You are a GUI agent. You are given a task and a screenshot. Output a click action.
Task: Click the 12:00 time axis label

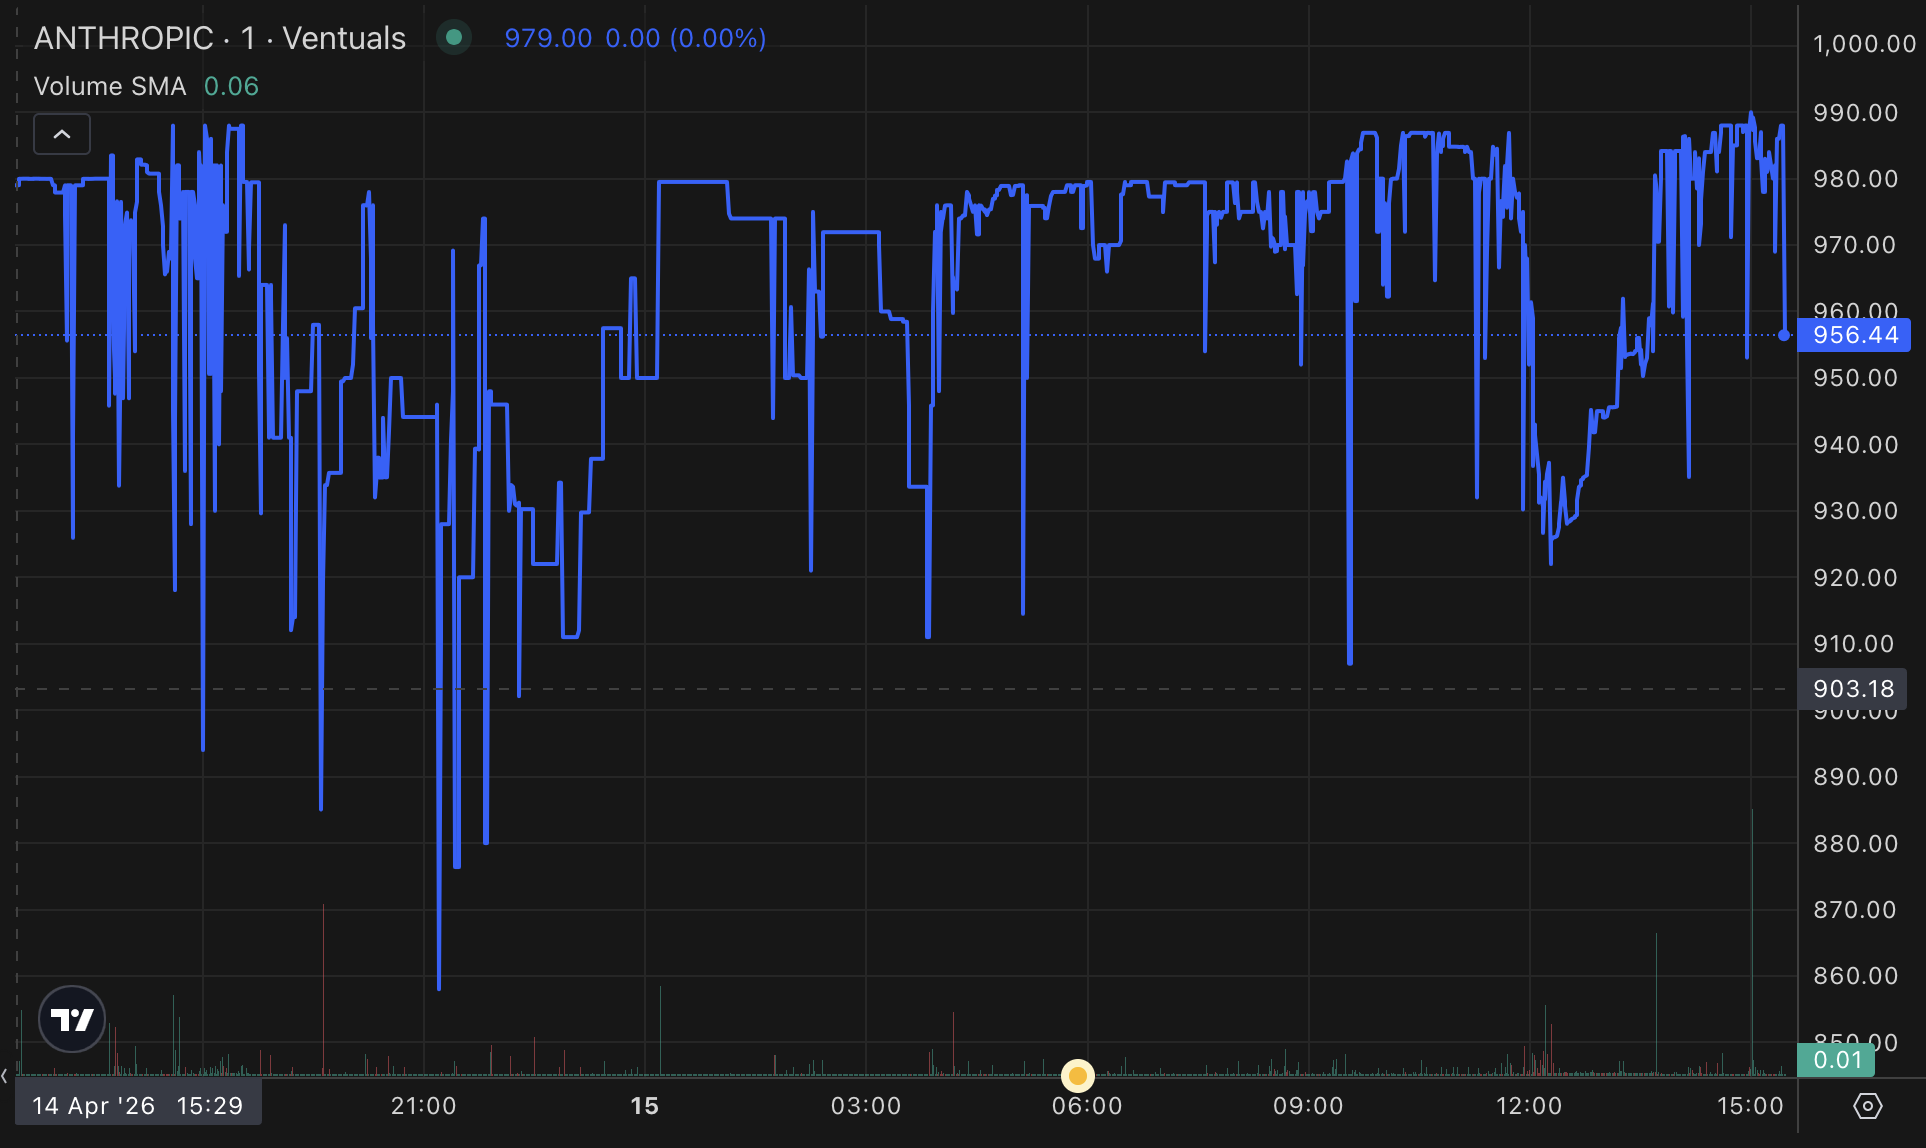[1529, 1106]
